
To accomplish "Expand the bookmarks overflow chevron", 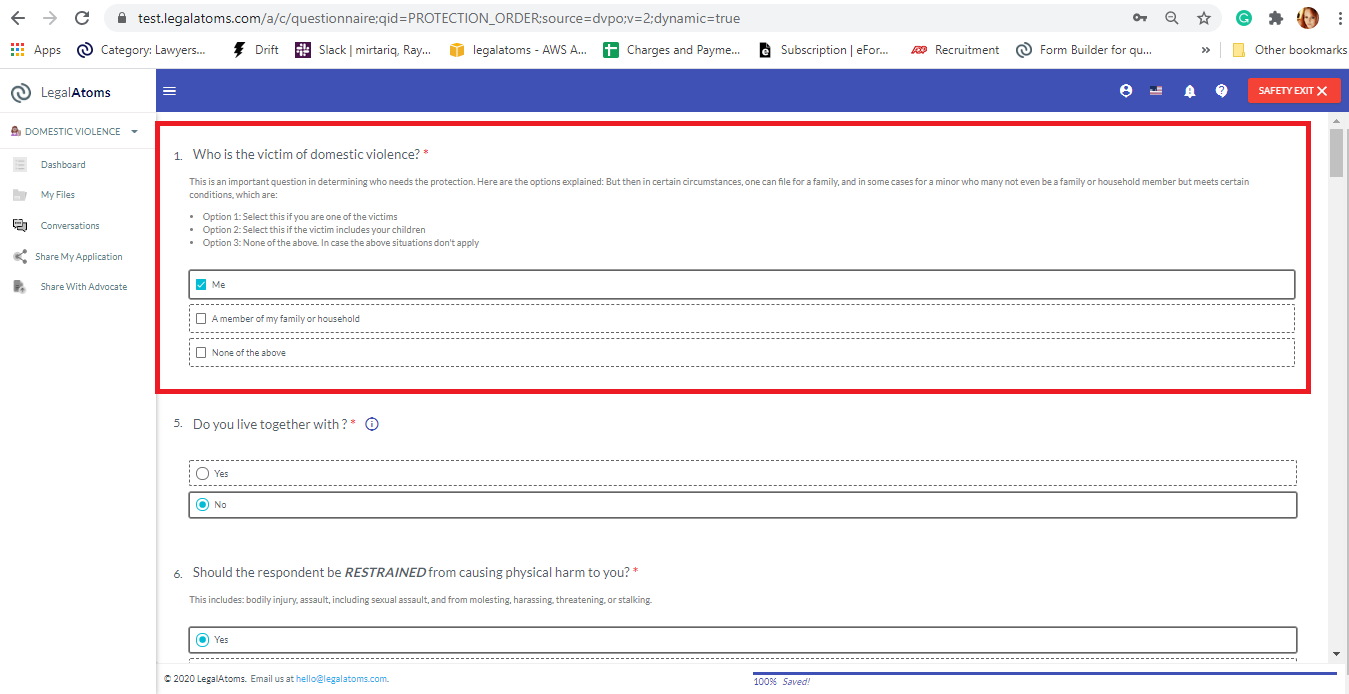I will coord(1205,50).
